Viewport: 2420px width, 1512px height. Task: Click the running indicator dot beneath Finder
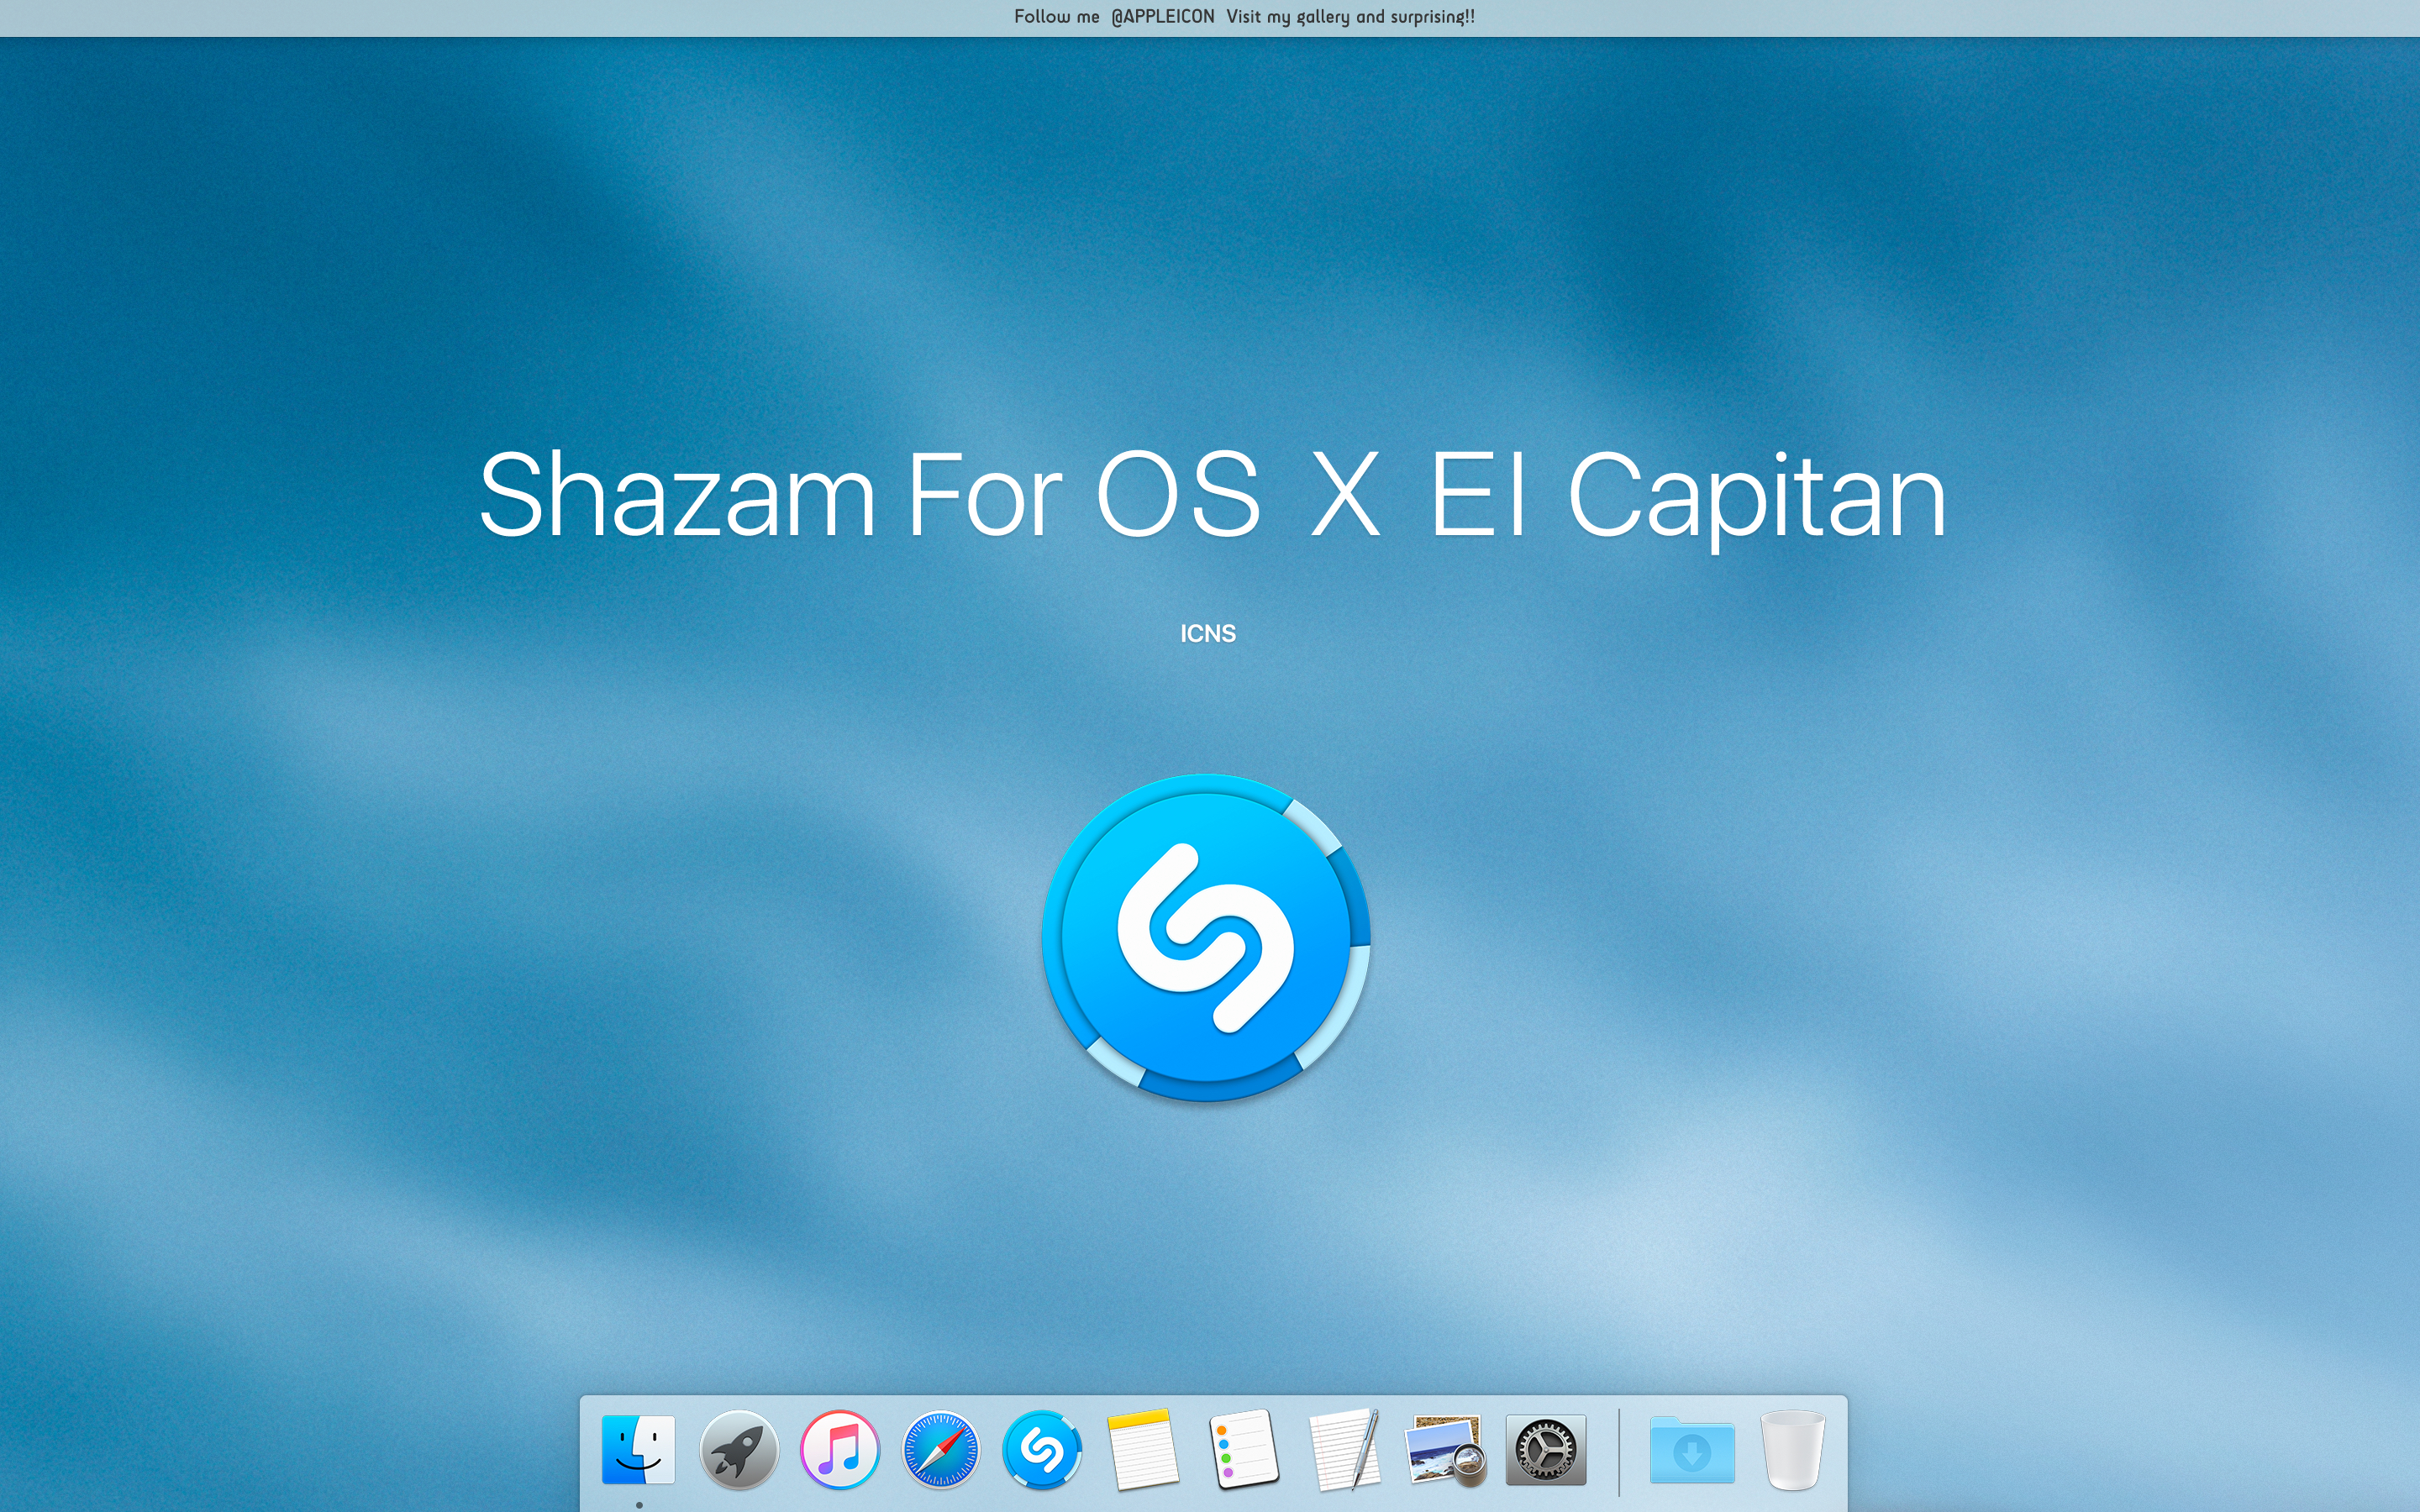(639, 1505)
